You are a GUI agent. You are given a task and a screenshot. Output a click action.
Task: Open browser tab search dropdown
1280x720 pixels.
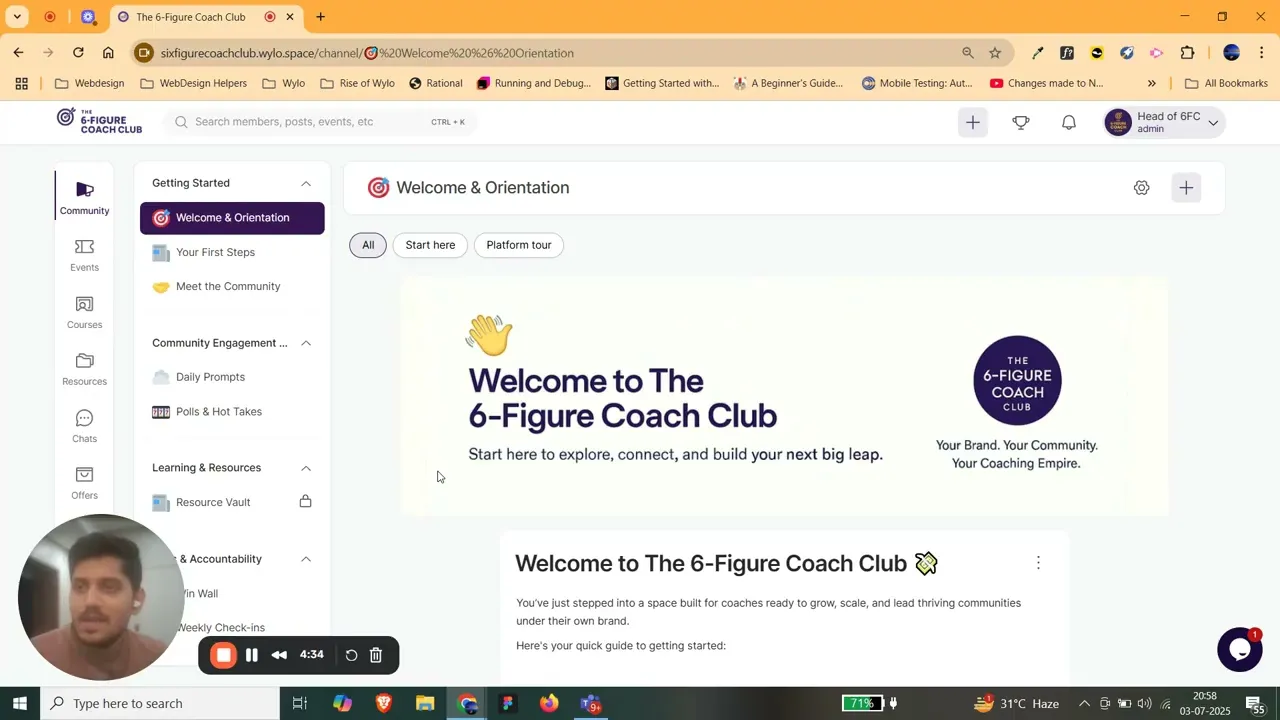17,17
